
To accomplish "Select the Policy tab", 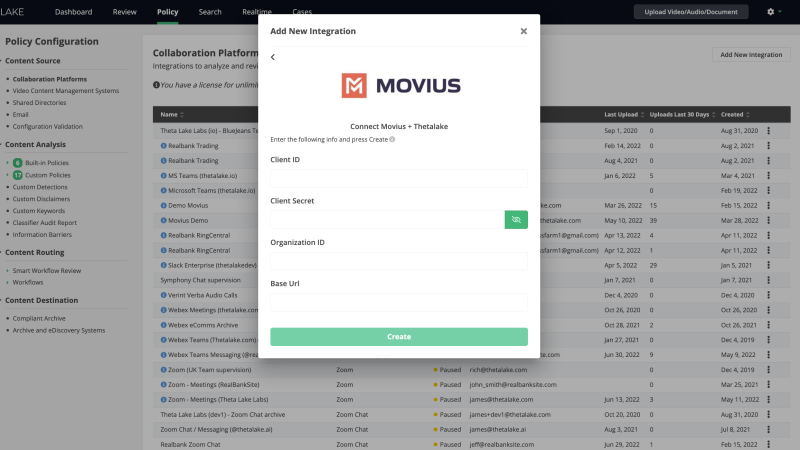I will coord(167,12).
